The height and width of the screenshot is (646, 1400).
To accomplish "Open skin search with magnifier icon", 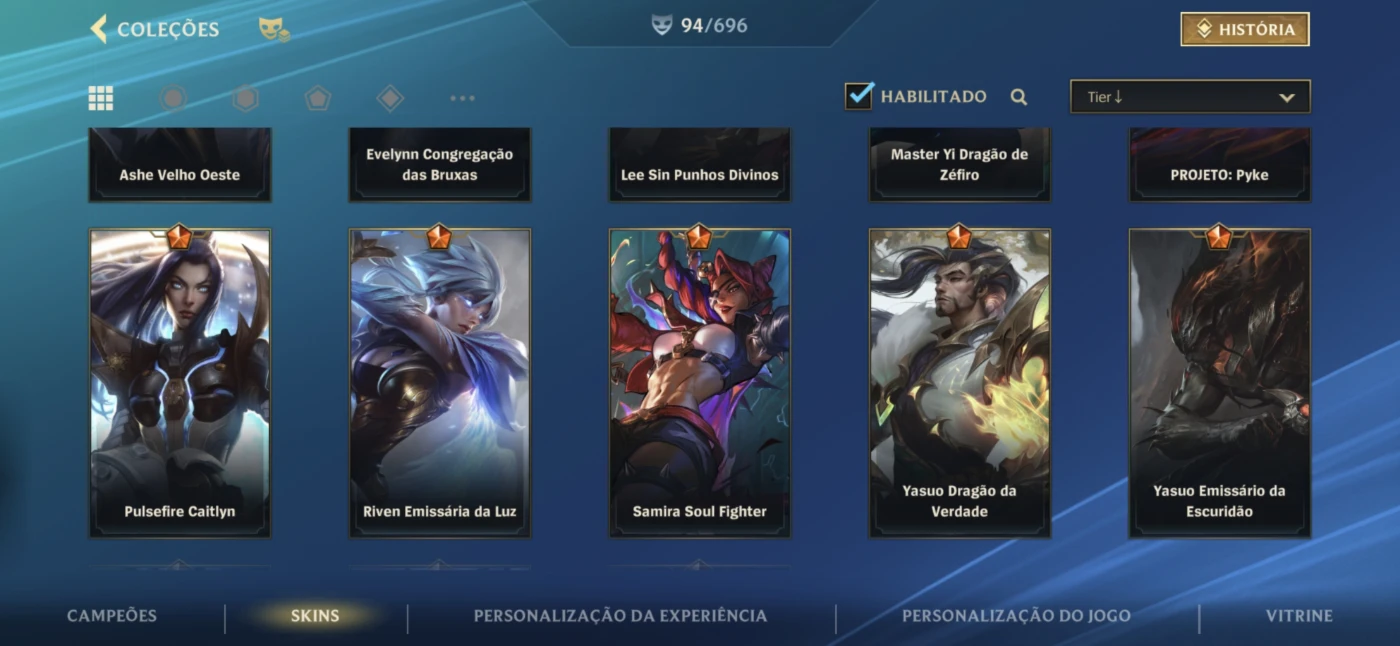I will click(x=1019, y=97).
